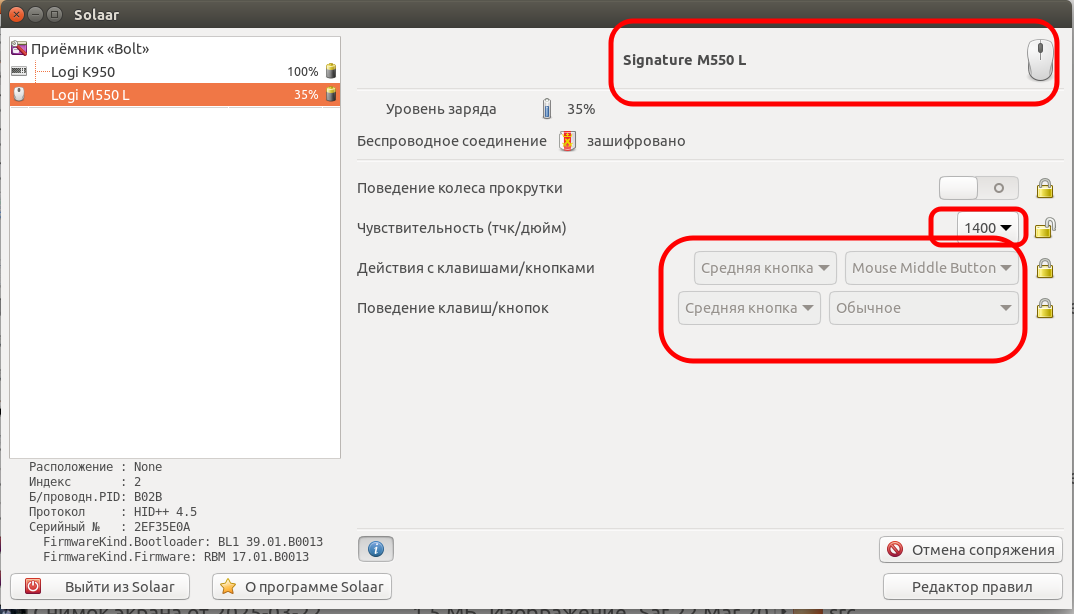The height and width of the screenshot is (614, 1074).
Task: Click the encryption shield icon
Action: coord(567,141)
